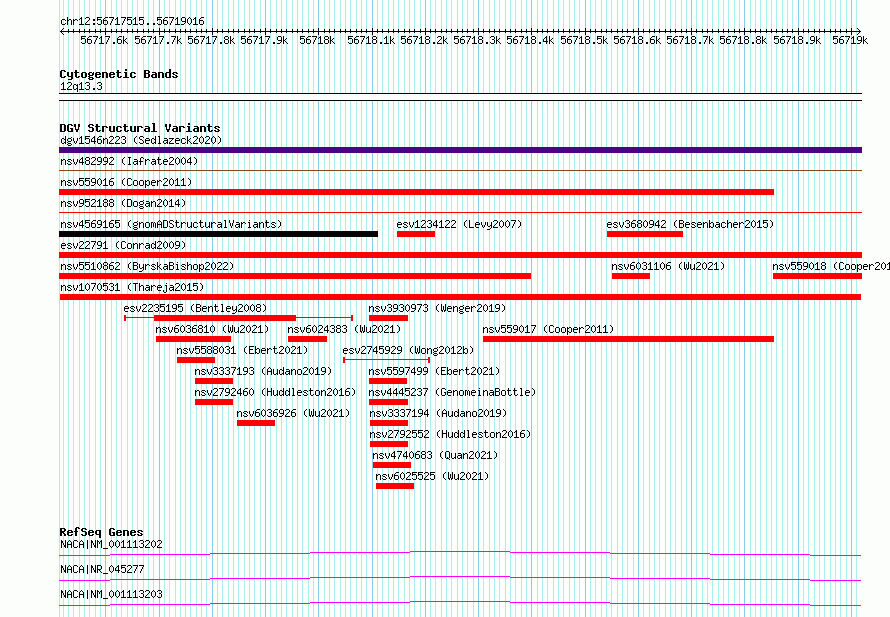Click the nsv559016 (Cooper2011) label
The height and width of the screenshot is (617, 890).
[126, 182]
